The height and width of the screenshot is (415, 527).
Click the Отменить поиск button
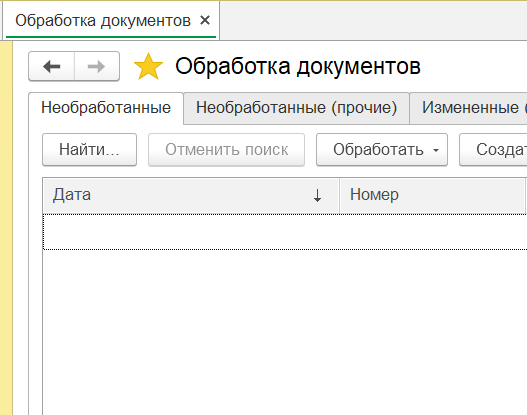coord(227,150)
